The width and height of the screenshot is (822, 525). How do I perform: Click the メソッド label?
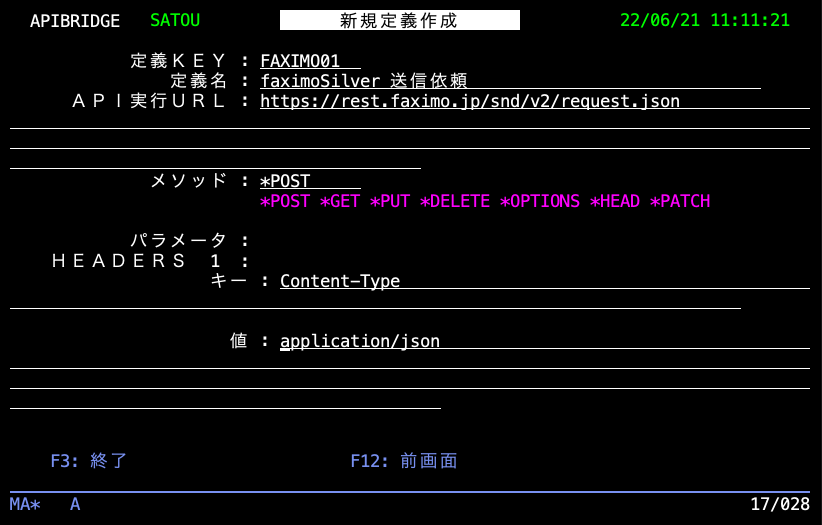(x=189, y=181)
